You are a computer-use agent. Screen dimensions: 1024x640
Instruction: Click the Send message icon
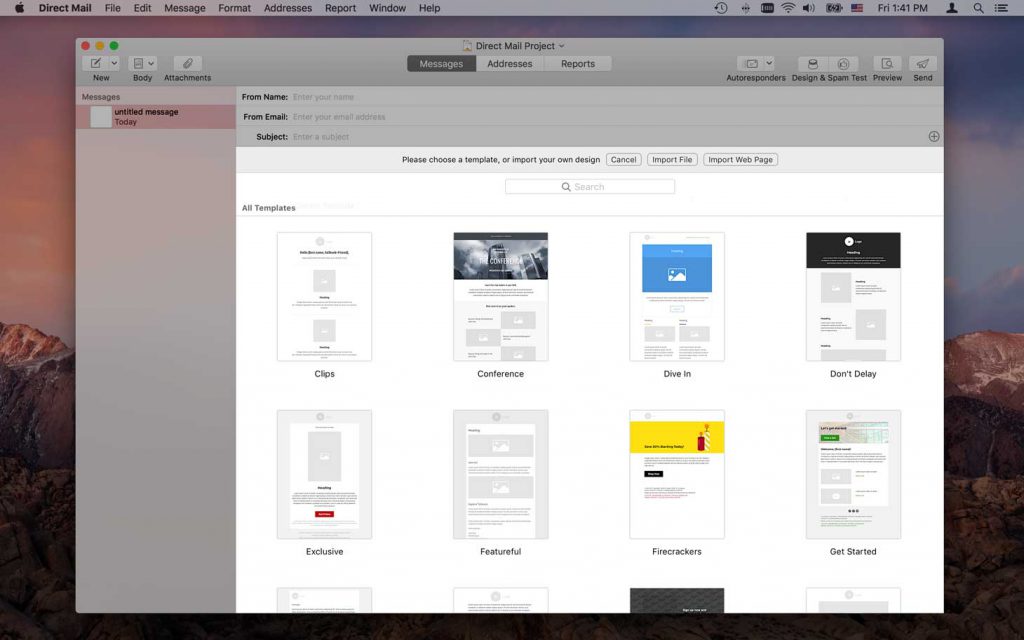pos(922,62)
